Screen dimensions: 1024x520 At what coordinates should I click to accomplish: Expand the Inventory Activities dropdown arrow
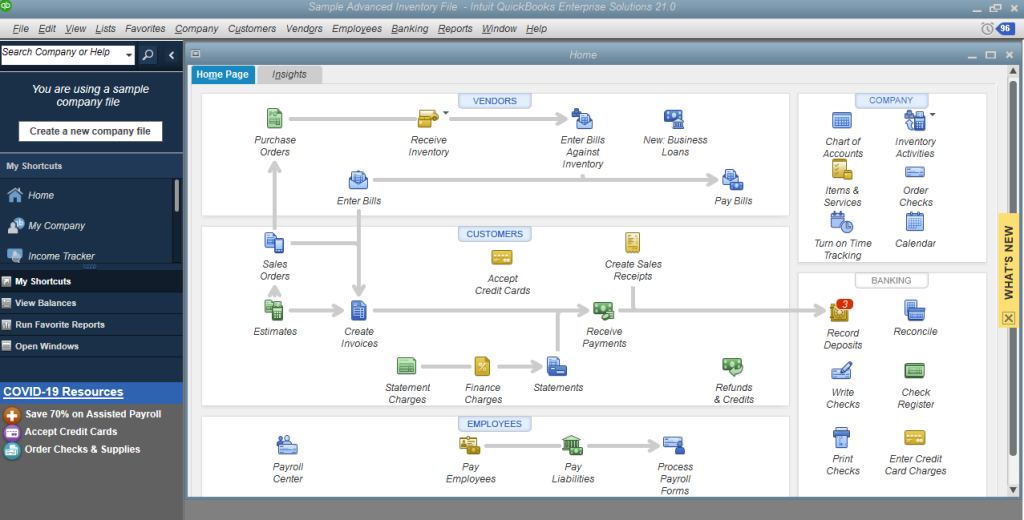pyautogui.click(x=932, y=114)
